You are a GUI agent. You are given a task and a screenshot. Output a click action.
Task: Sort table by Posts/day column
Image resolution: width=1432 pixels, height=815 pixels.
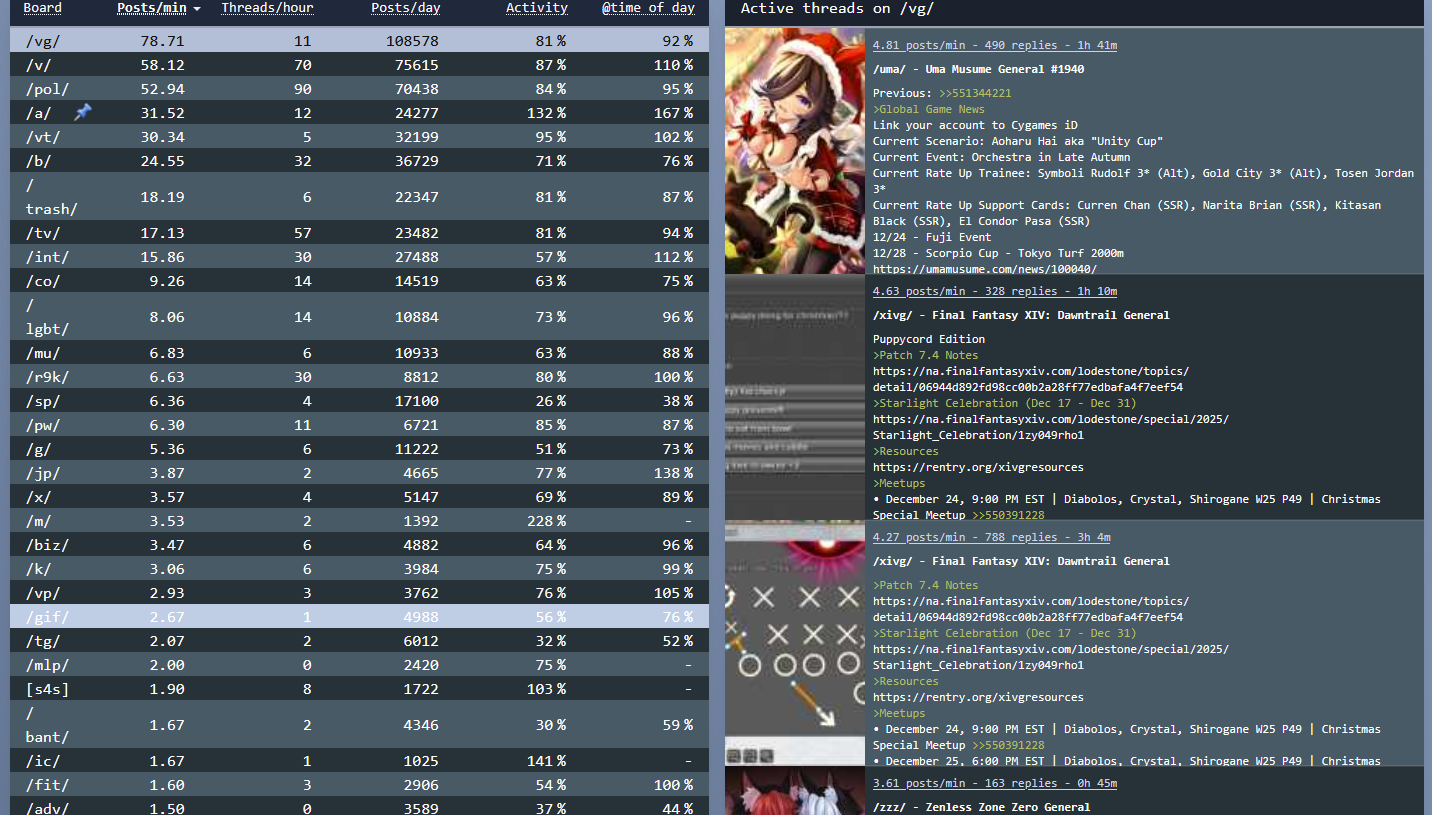405,8
